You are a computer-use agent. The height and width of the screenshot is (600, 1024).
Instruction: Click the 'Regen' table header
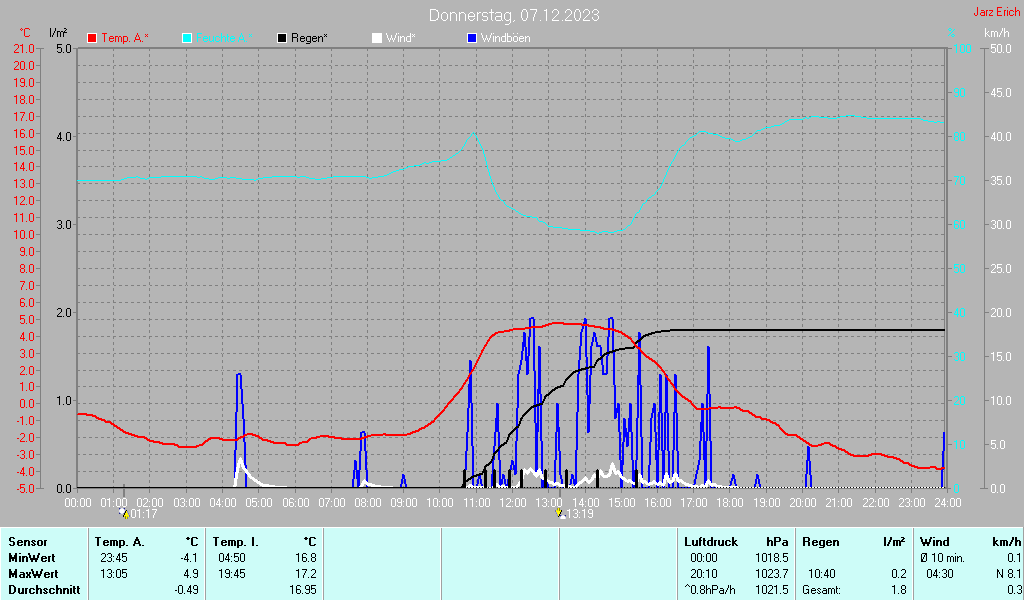click(x=820, y=542)
